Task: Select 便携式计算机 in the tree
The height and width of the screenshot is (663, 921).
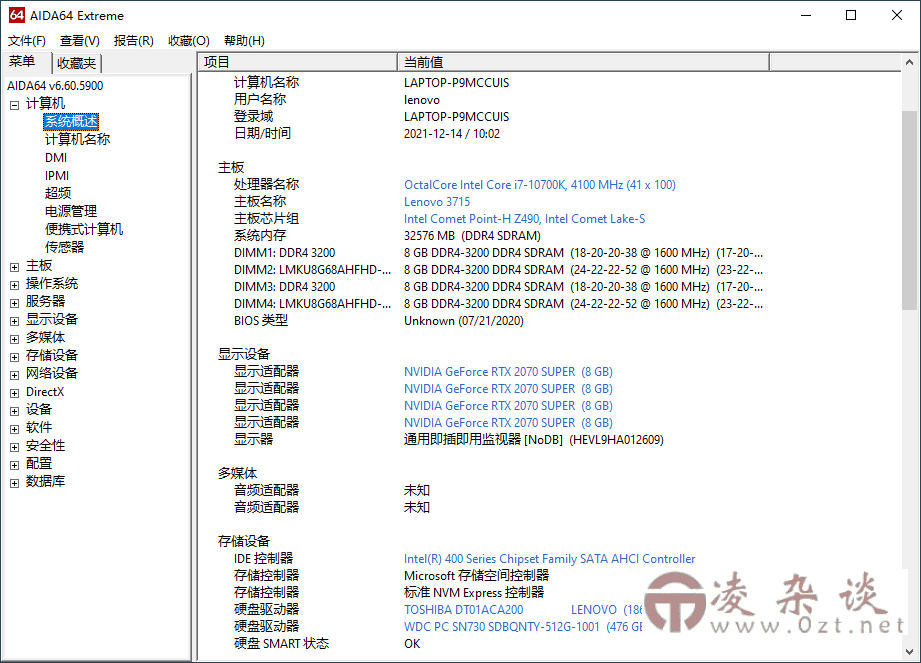Action: click(84, 229)
